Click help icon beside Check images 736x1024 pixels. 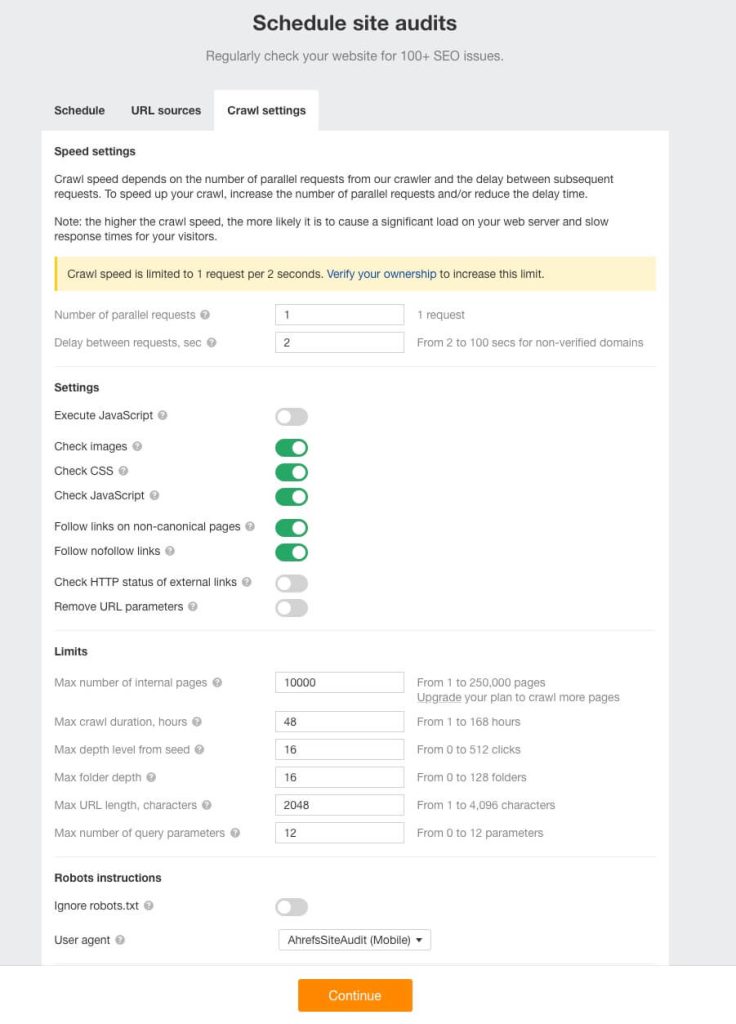pyautogui.click(x=137, y=447)
